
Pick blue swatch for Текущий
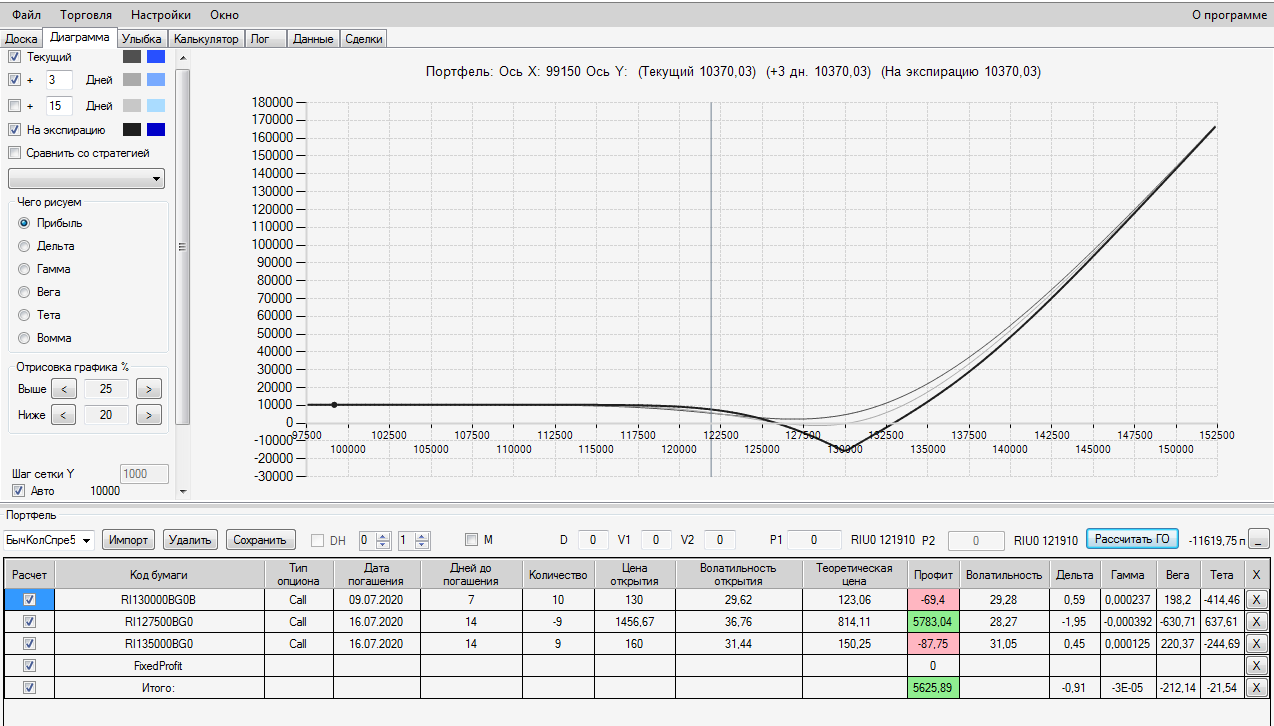tap(156, 57)
